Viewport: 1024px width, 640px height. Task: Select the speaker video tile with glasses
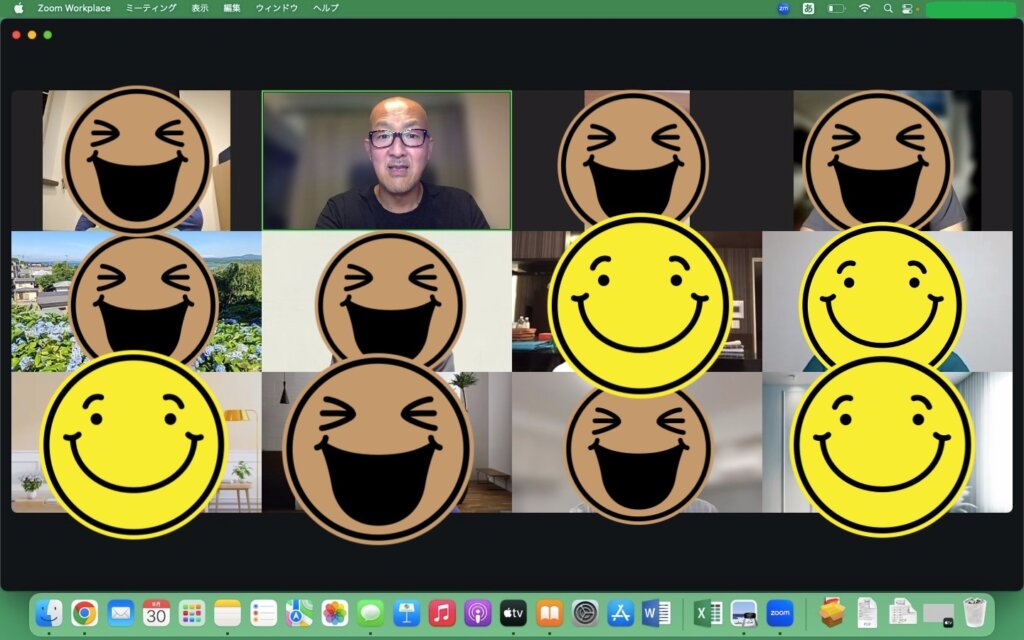click(386, 160)
